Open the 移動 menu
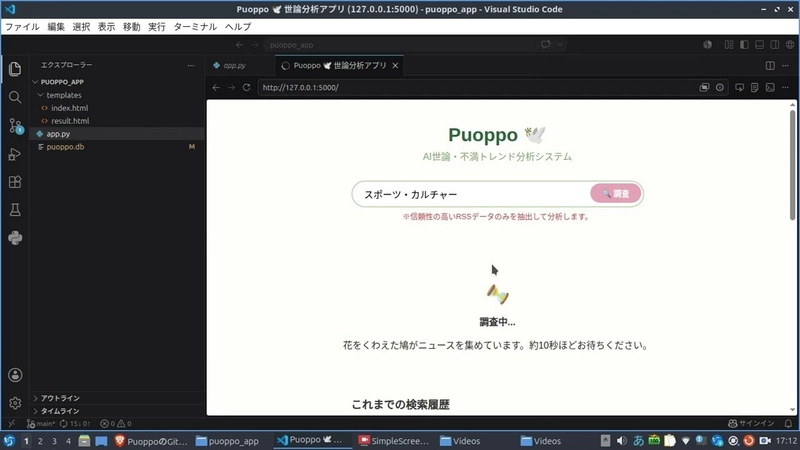 click(x=132, y=27)
